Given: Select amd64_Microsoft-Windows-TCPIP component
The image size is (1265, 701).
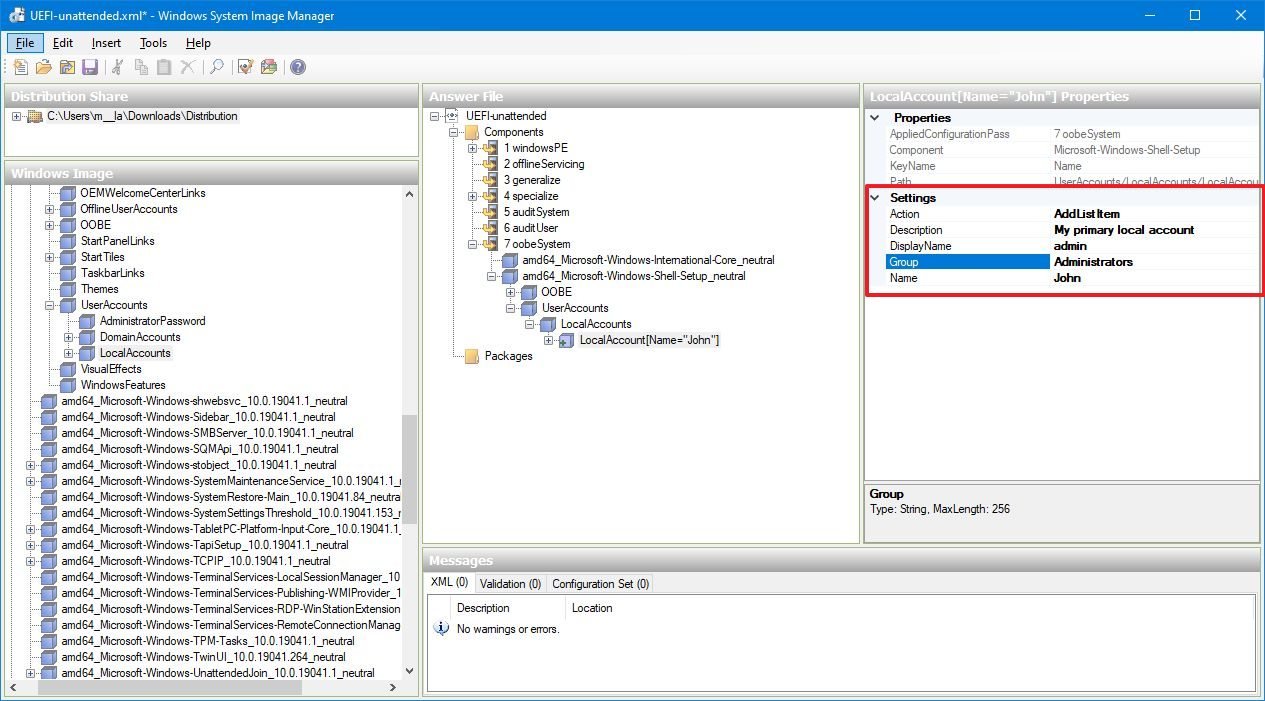Looking at the screenshot, I should pos(196,561).
